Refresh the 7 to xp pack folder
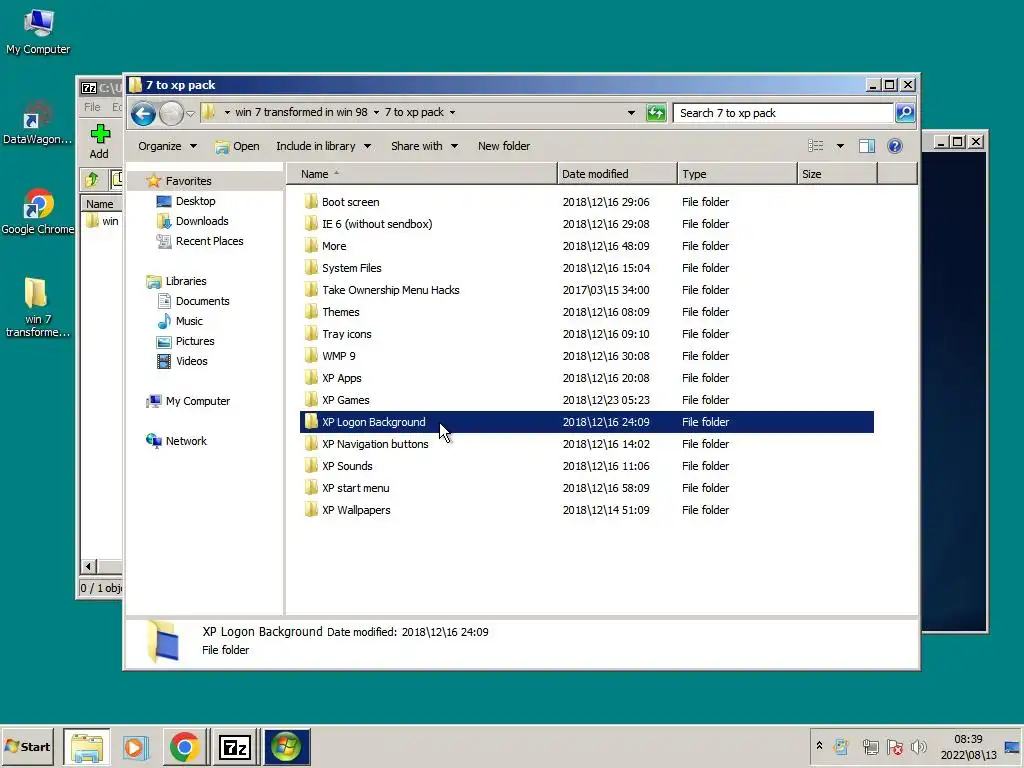The width and height of the screenshot is (1024, 768). [656, 113]
